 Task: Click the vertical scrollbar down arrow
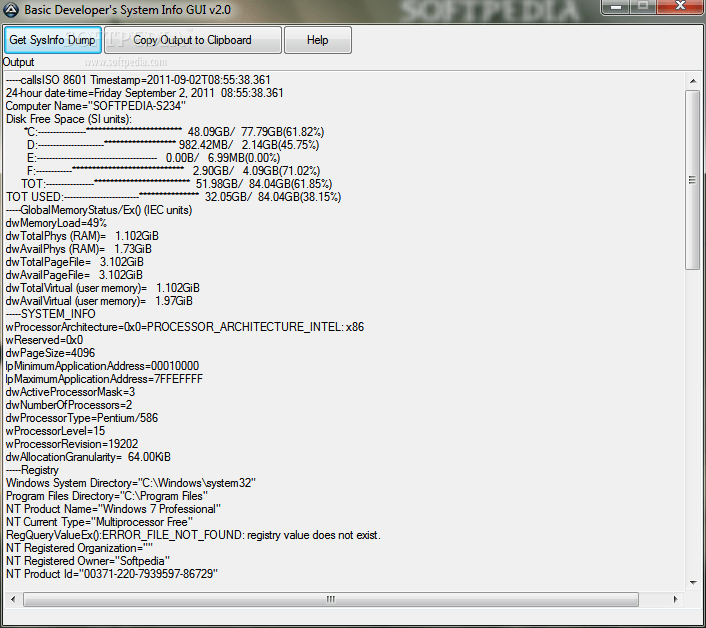(x=693, y=583)
